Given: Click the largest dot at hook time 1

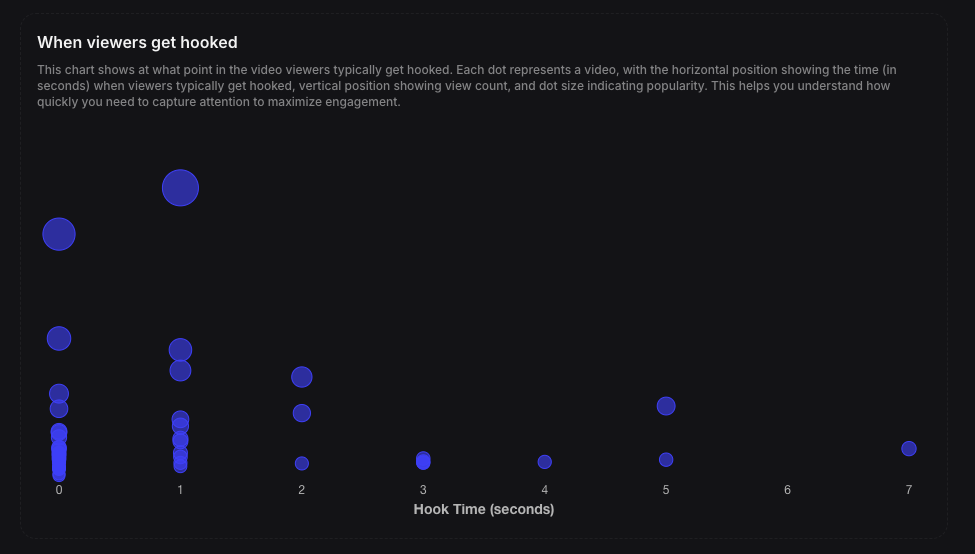Looking at the screenshot, I should tap(180, 187).
